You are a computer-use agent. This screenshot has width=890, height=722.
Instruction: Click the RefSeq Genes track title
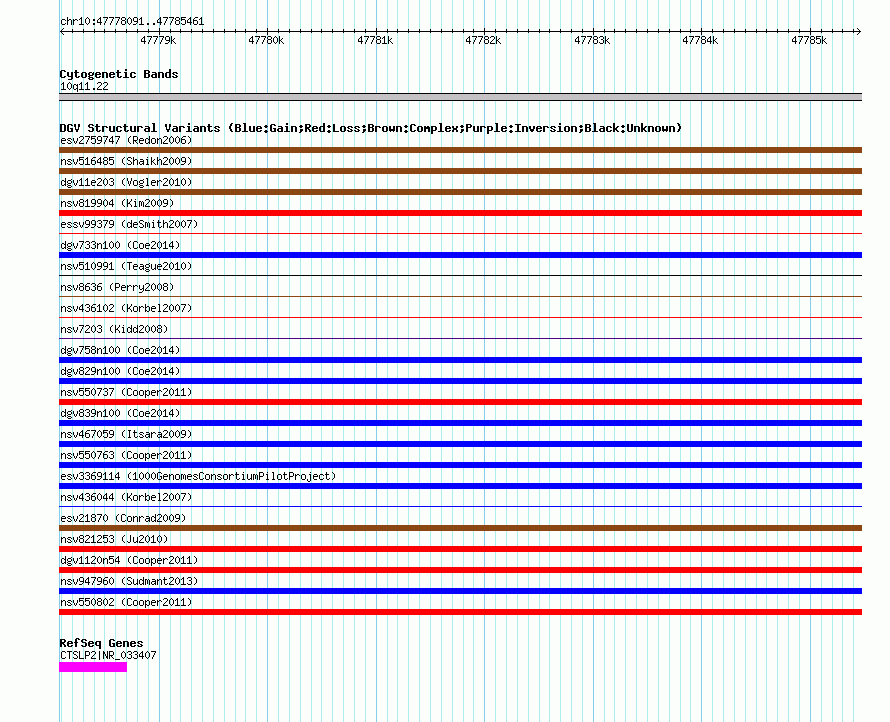click(101, 643)
